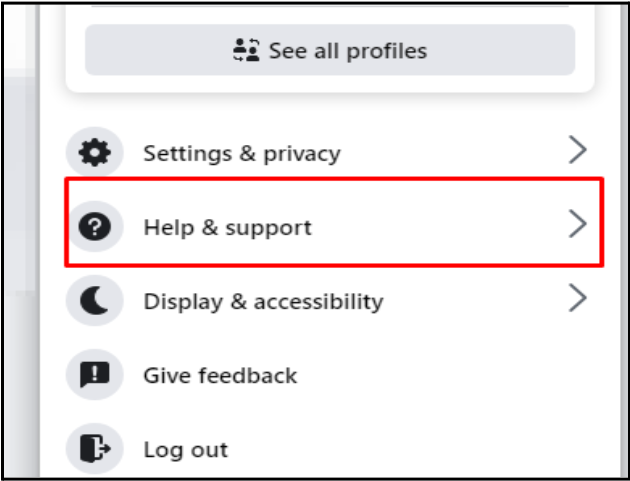Image resolution: width=630 pixels, height=481 pixels.
Task: Choose the Log out text label
Action: point(186,450)
